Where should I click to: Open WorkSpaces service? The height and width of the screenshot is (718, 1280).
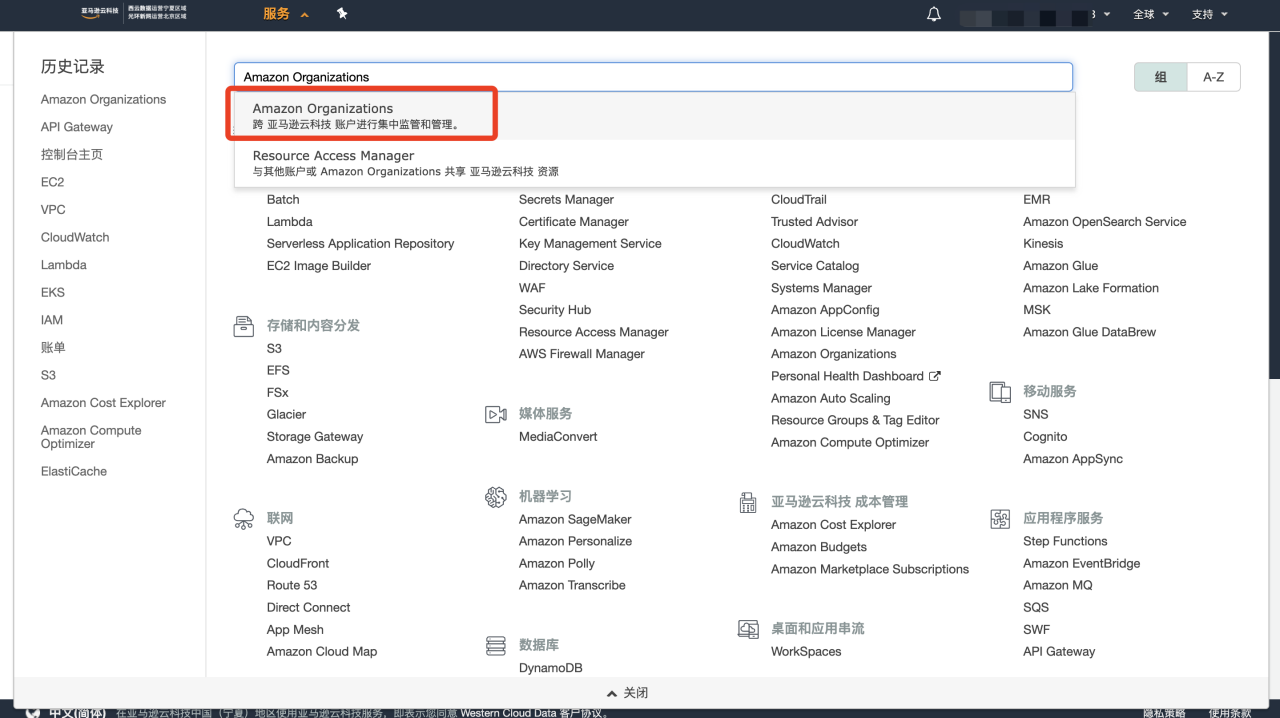(806, 652)
